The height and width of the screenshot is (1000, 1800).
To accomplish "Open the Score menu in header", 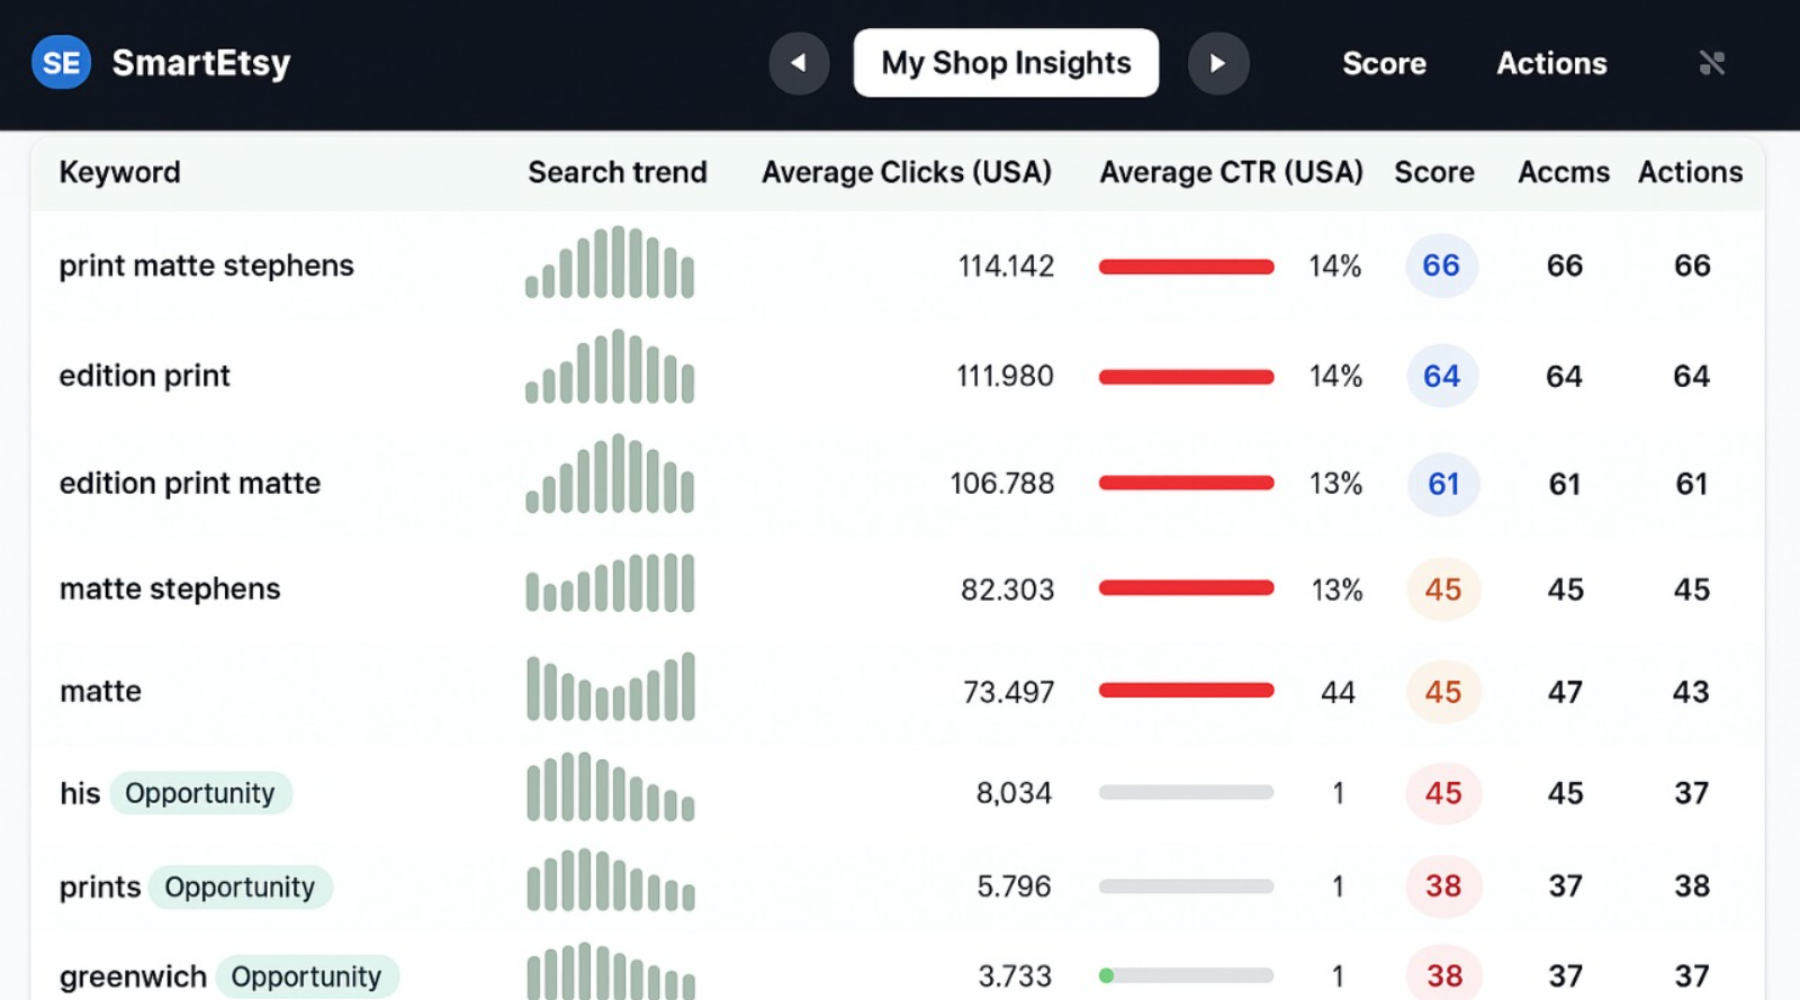I will (1384, 63).
